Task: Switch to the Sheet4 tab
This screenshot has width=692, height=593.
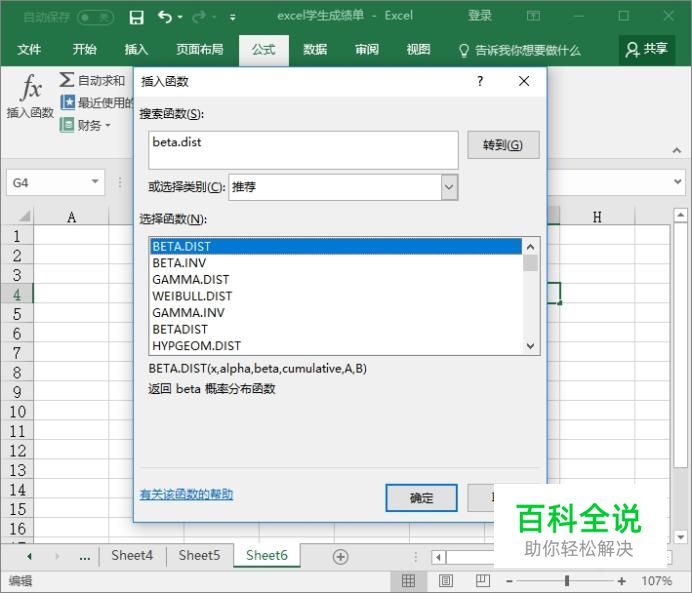Action: click(x=132, y=555)
